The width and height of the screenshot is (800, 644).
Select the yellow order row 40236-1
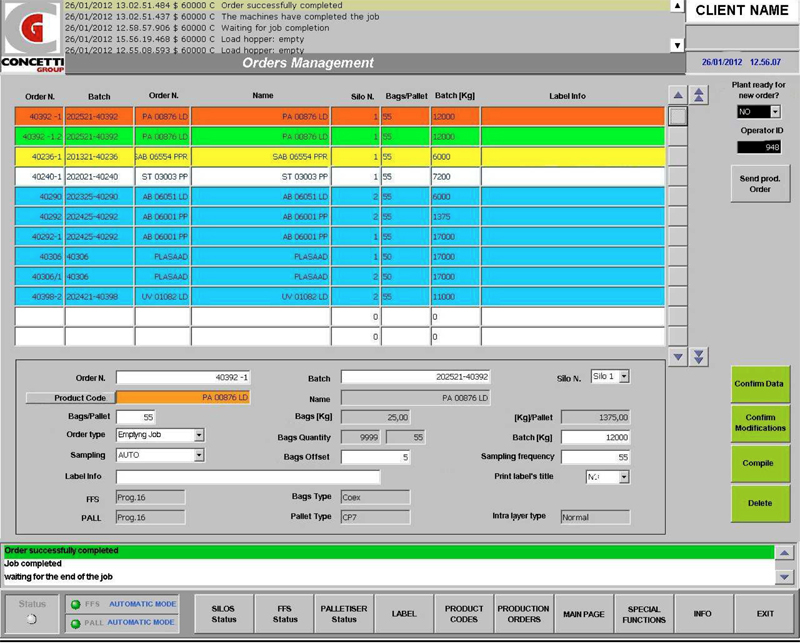pos(340,157)
